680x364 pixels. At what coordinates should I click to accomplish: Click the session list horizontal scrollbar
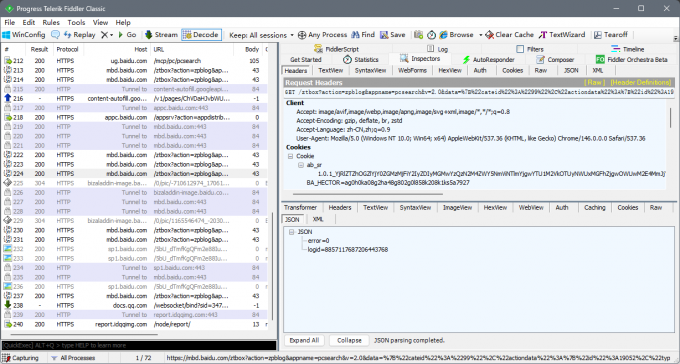[x=85, y=335]
